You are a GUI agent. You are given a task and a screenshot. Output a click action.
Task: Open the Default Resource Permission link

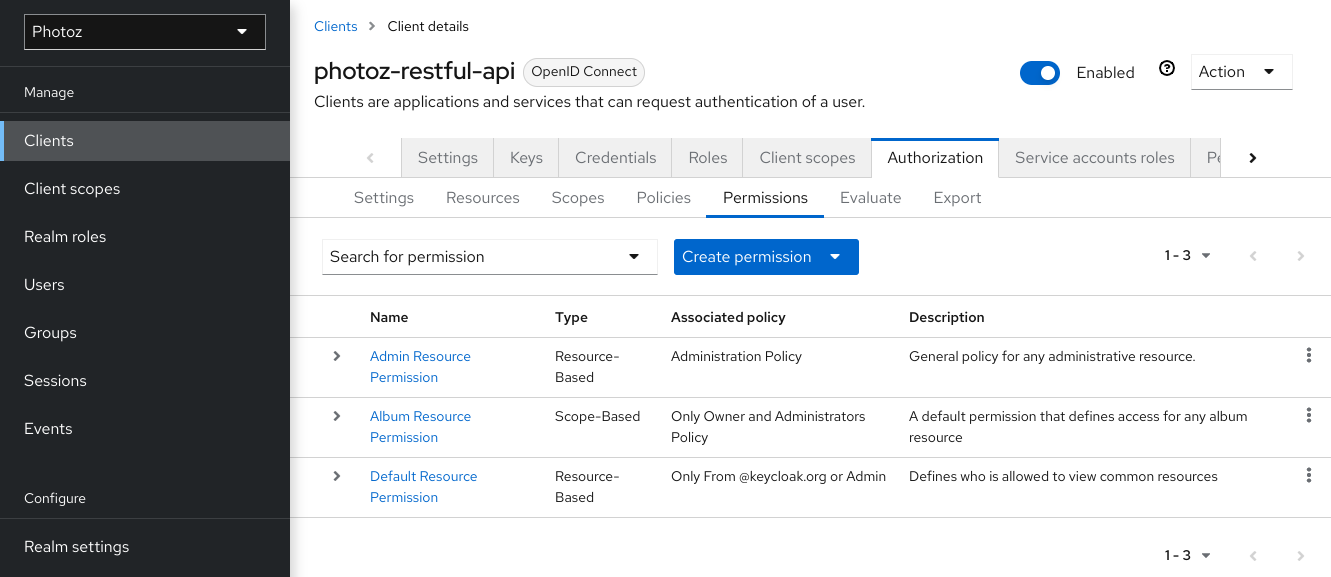[423, 486]
